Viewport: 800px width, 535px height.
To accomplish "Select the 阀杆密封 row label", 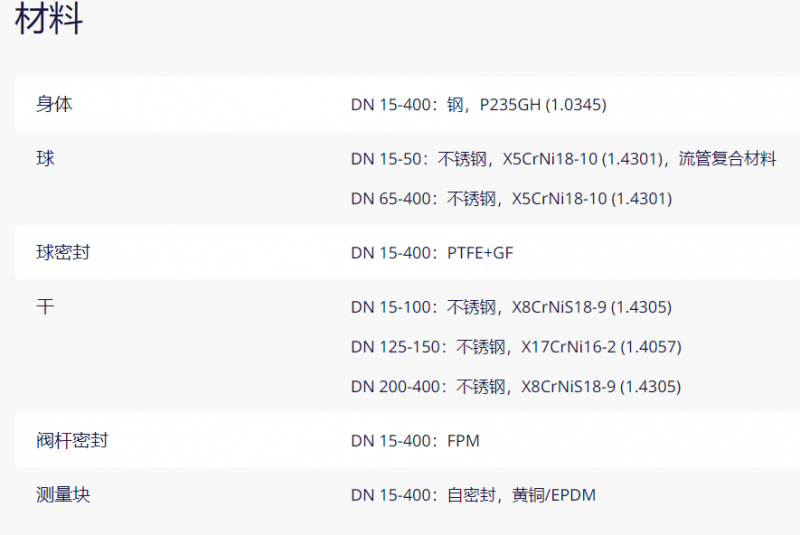I will 72,440.
